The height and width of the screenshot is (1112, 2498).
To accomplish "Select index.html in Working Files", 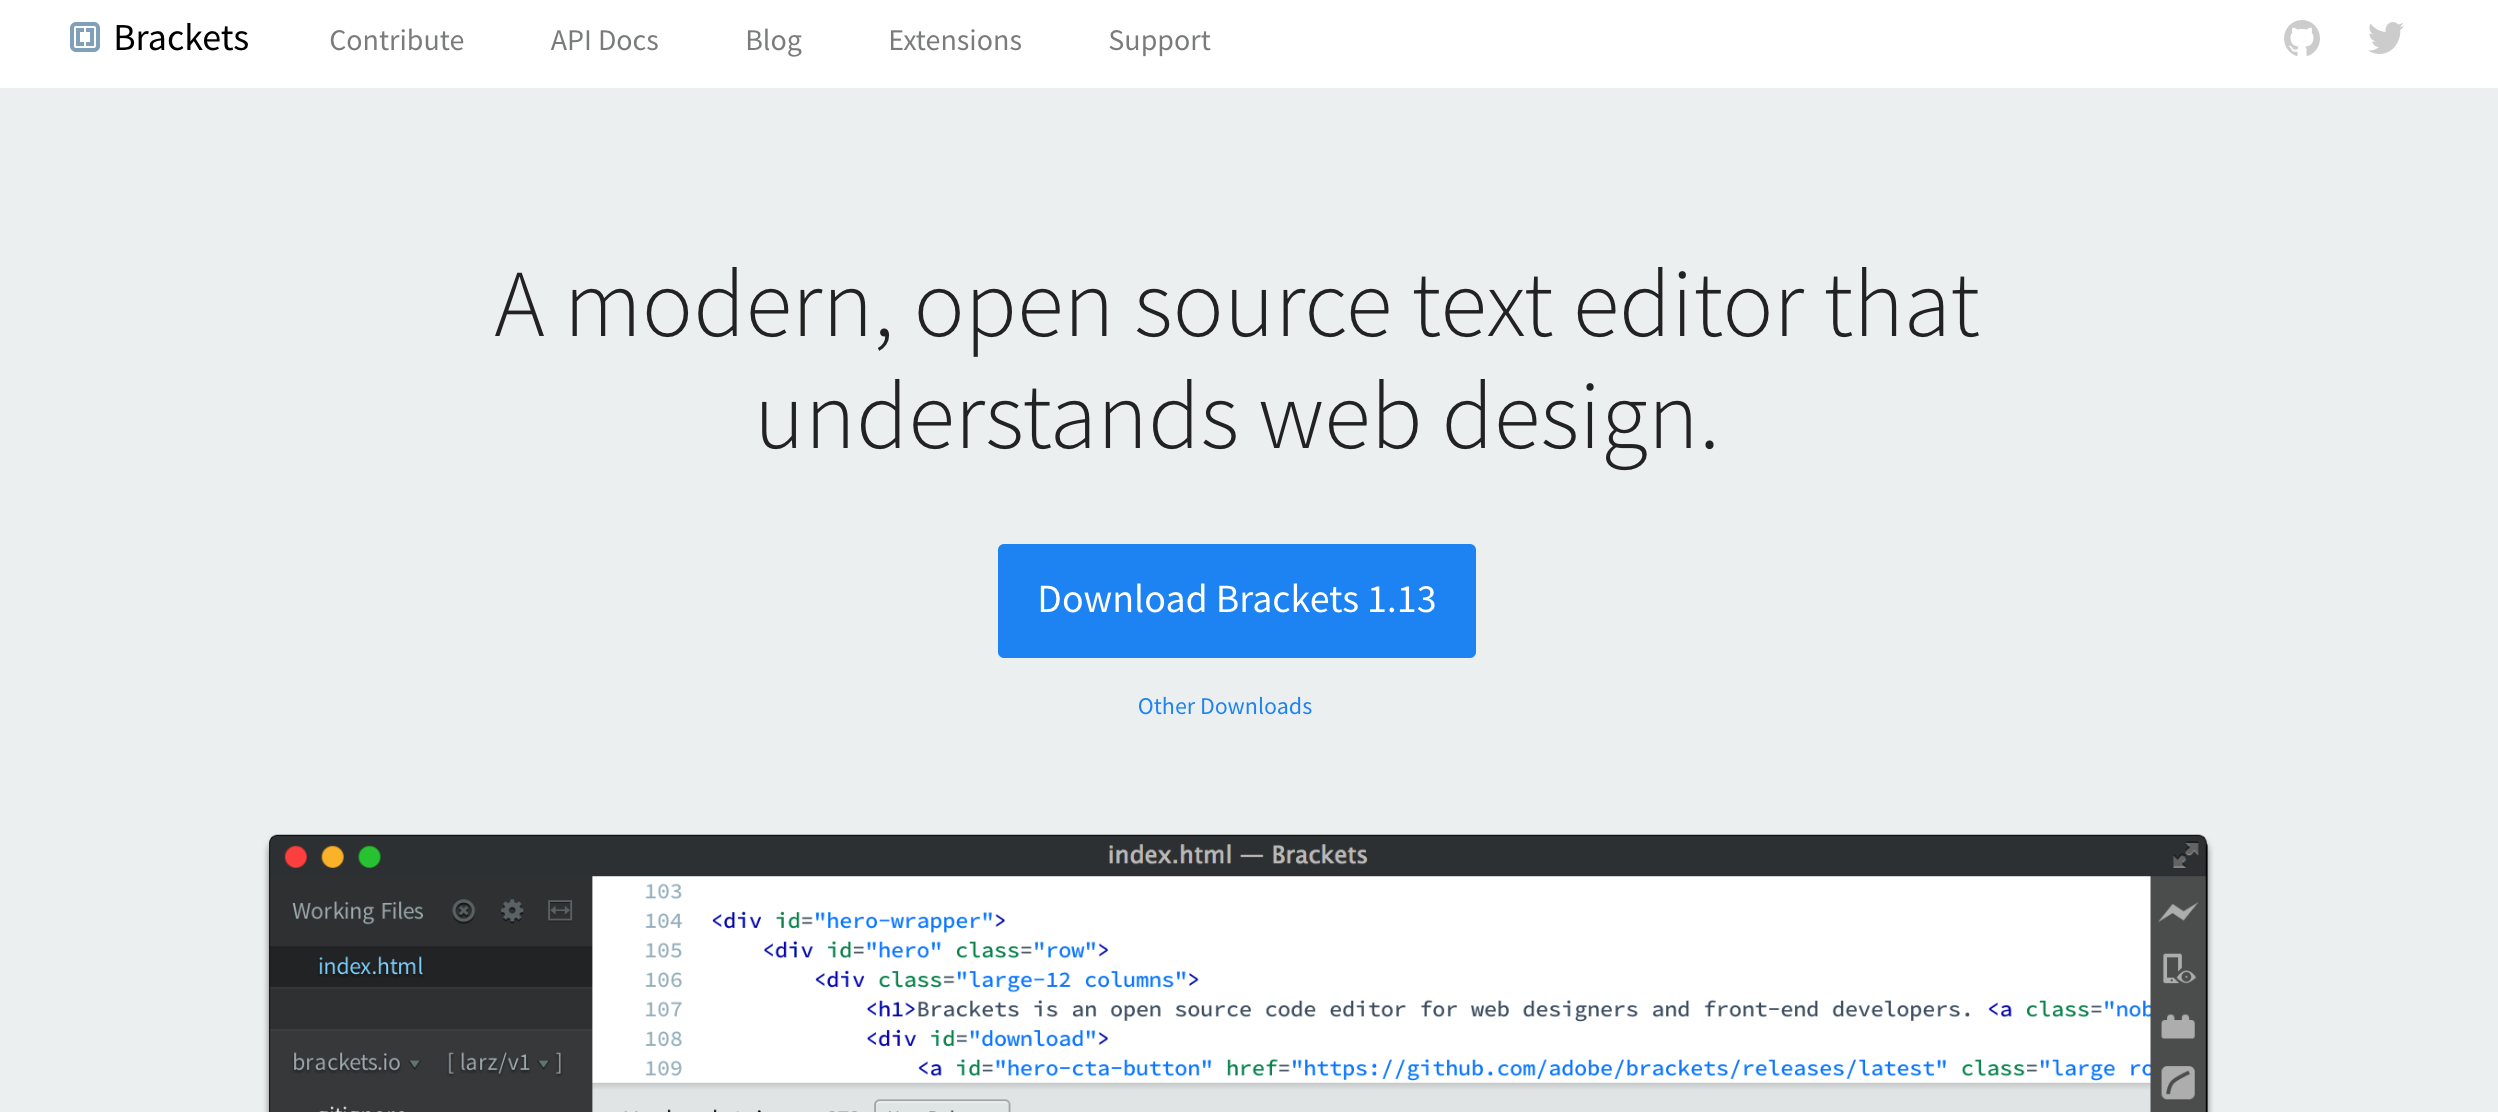I will tap(370, 966).
